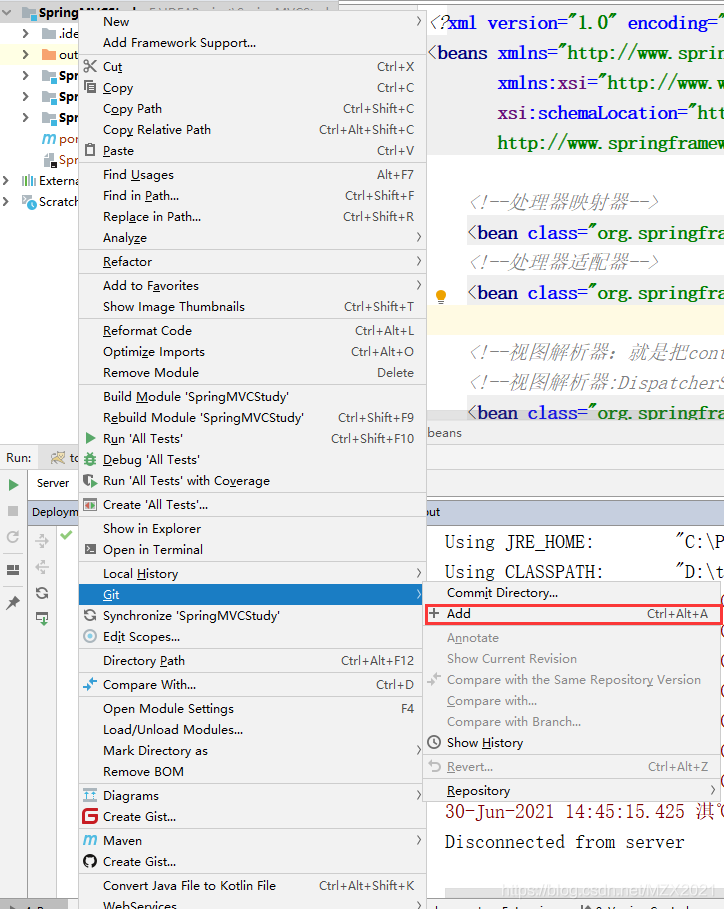Click the green Run 'All Tests' arrow icon

pyautogui.click(x=90, y=438)
